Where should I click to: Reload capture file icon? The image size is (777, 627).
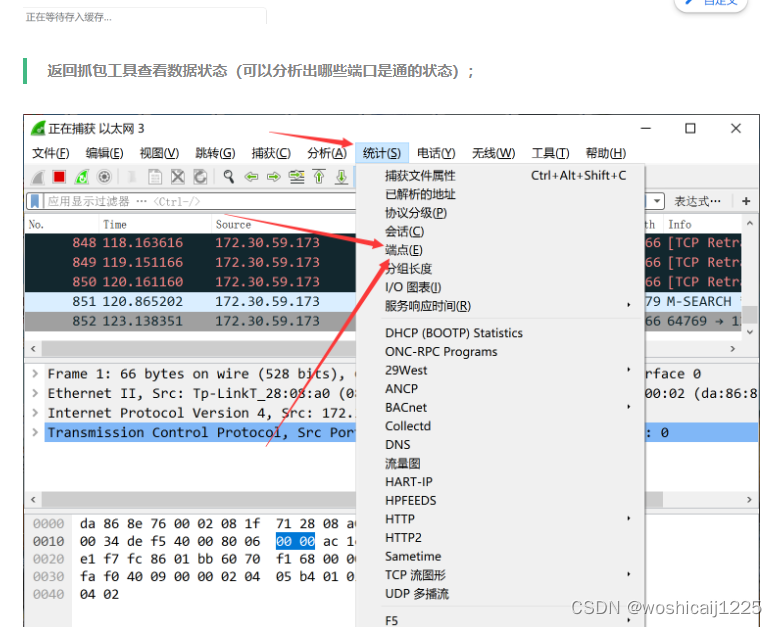200,177
